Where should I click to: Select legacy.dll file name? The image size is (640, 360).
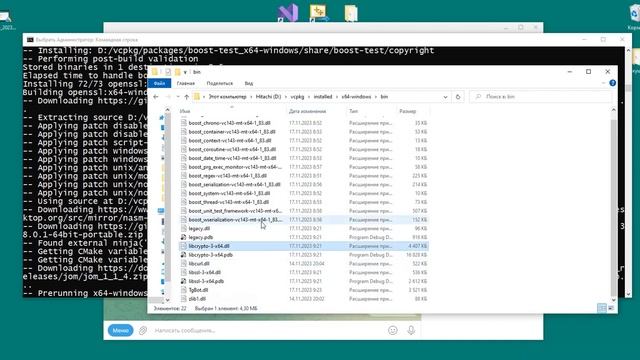click(199, 229)
